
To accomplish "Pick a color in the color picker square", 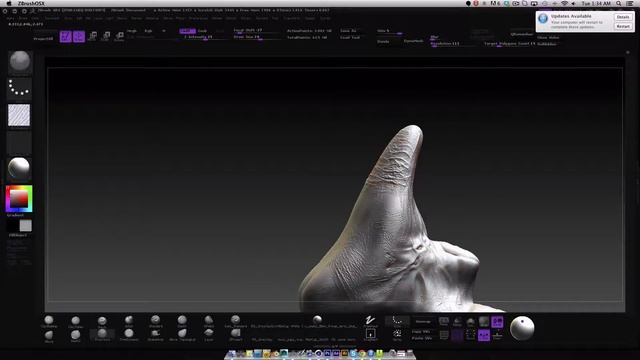I will [x=19, y=199].
